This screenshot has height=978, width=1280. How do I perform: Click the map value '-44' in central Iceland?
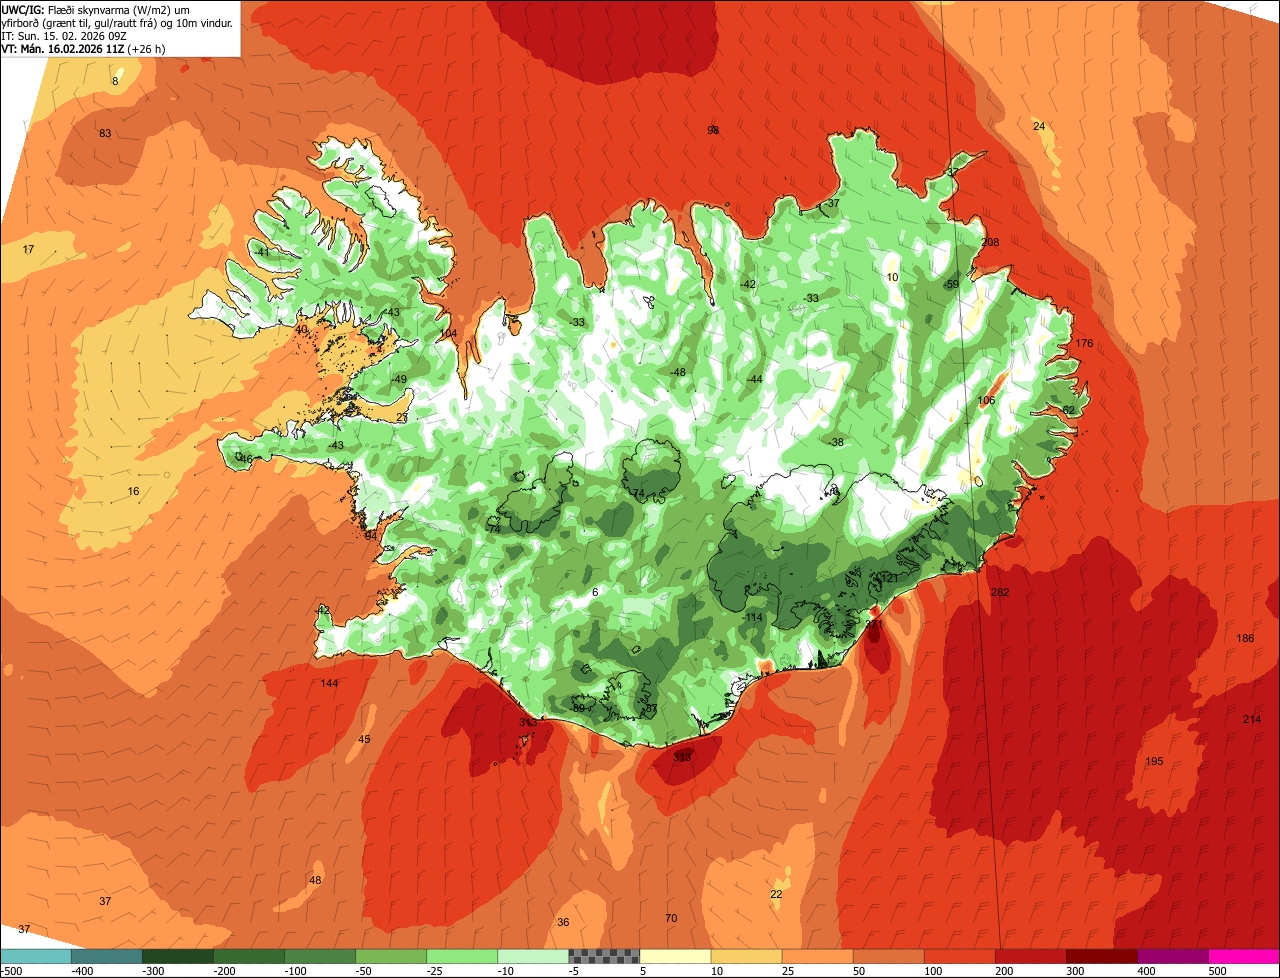click(754, 379)
